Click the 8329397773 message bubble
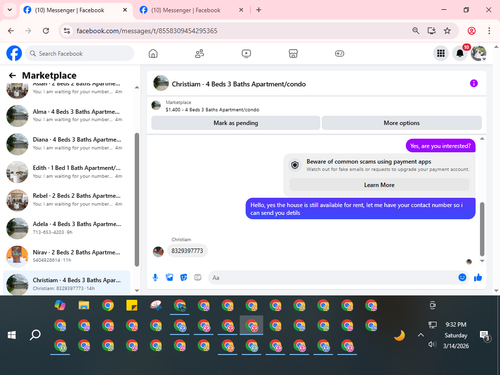500x375 pixels. (187, 251)
